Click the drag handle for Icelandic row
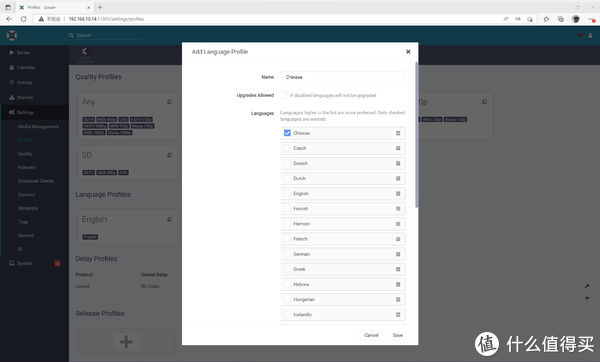The width and height of the screenshot is (600, 362). click(398, 315)
